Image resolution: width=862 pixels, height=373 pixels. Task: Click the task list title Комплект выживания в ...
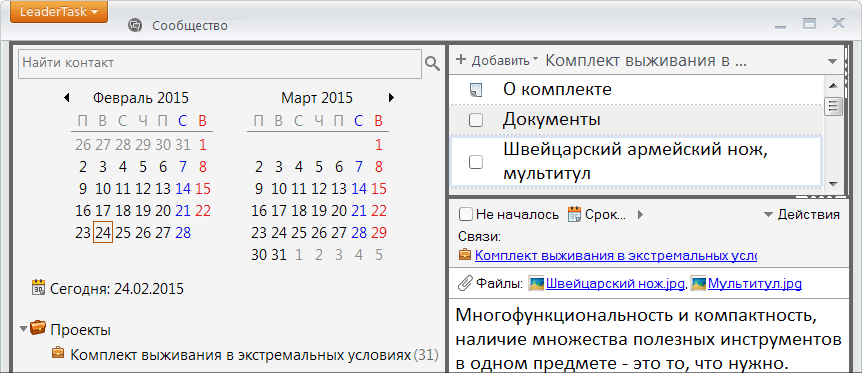(x=646, y=61)
